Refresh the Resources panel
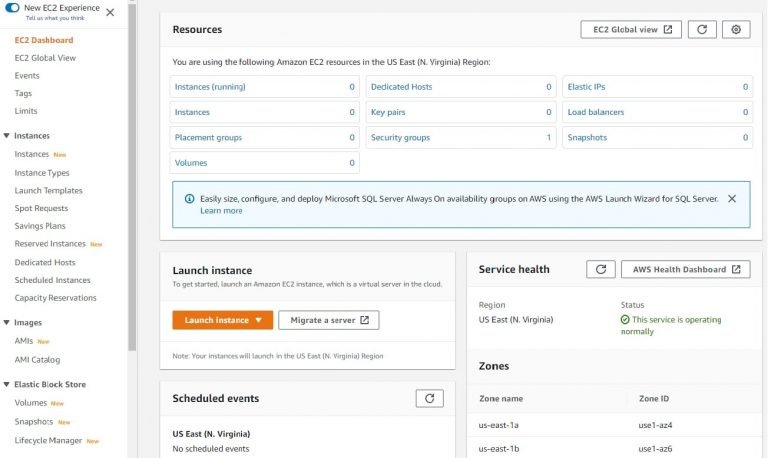 (702, 29)
